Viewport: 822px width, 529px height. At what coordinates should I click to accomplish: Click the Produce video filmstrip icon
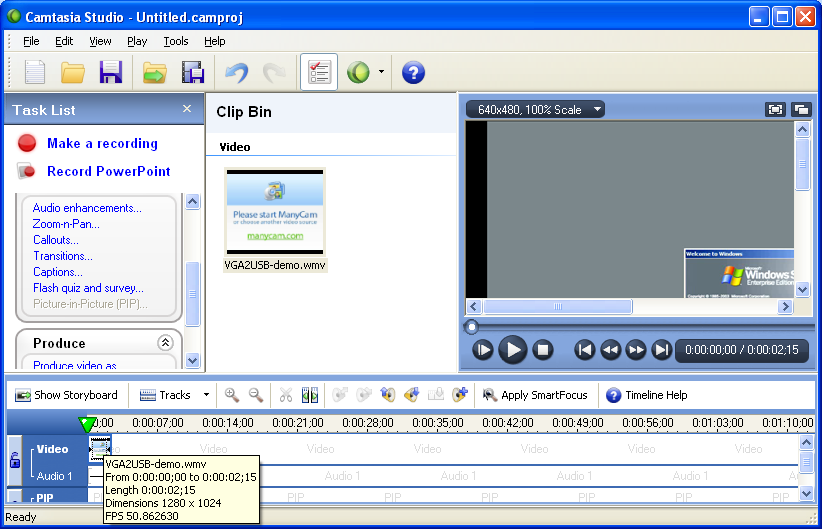193,73
